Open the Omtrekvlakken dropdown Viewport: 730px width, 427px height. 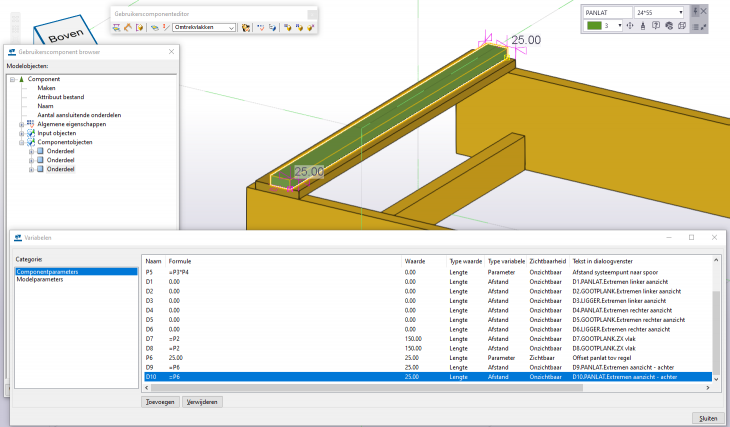coord(232,28)
